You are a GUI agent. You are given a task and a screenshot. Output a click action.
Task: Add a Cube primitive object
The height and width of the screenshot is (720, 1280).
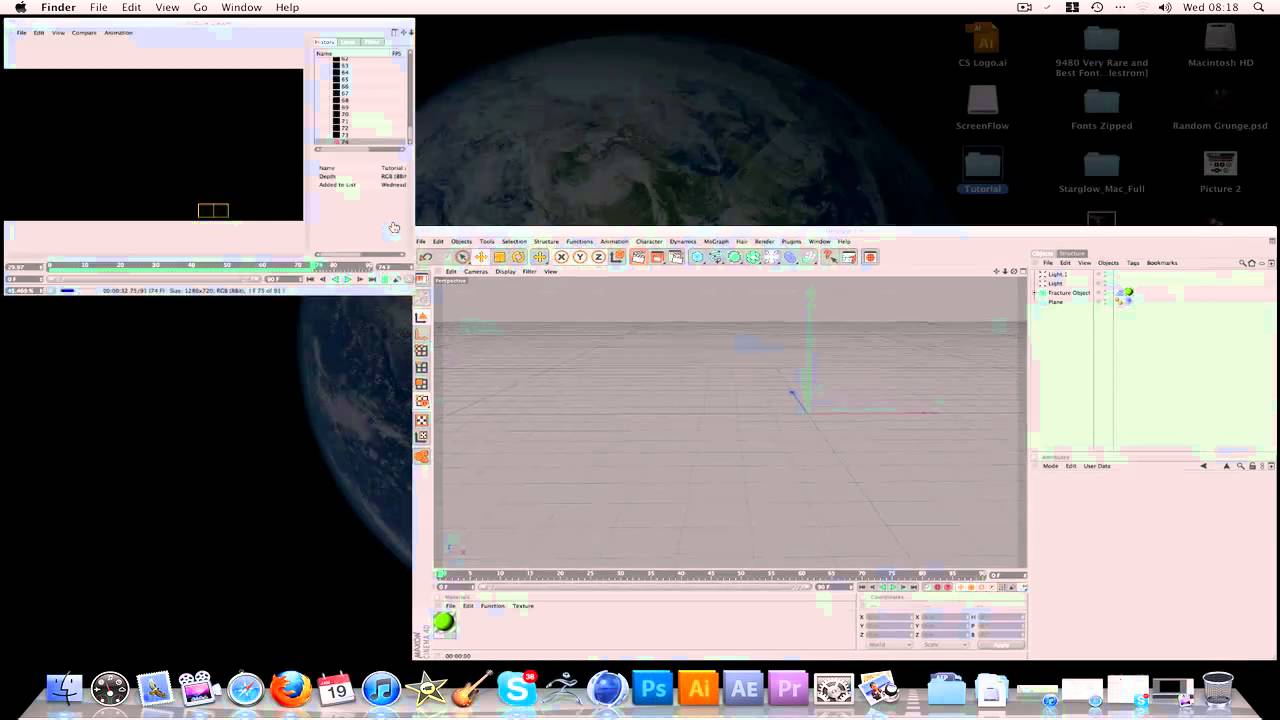click(x=698, y=257)
